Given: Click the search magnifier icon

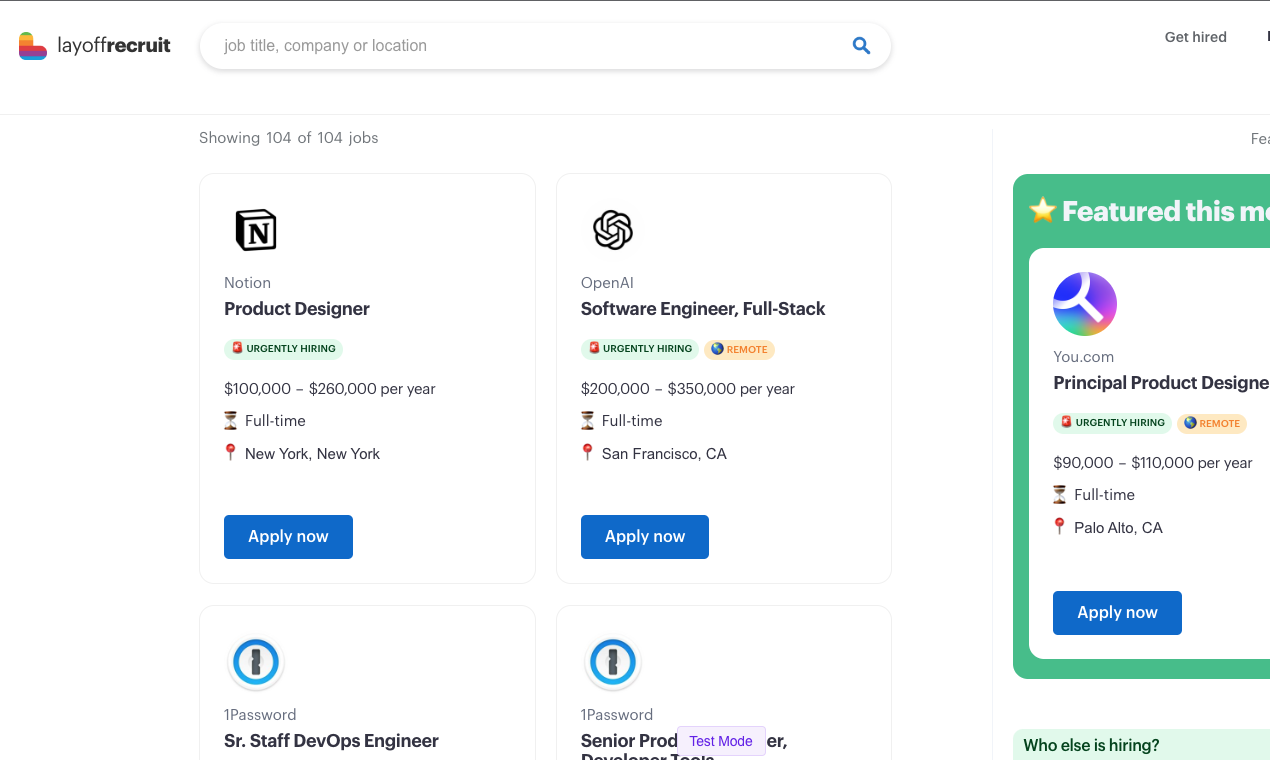Looking at the screenshot, I should pos(861,46).
